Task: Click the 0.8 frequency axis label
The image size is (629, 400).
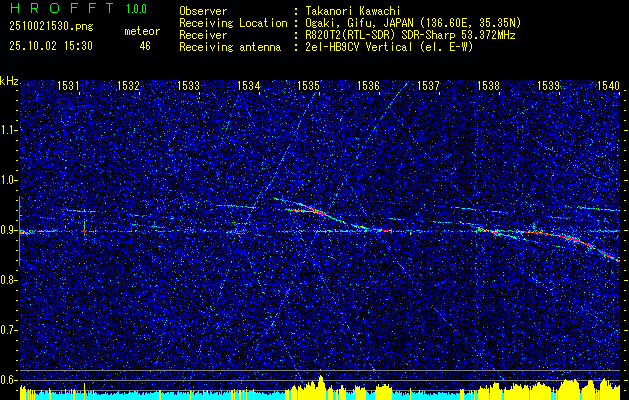Action: 8,280
